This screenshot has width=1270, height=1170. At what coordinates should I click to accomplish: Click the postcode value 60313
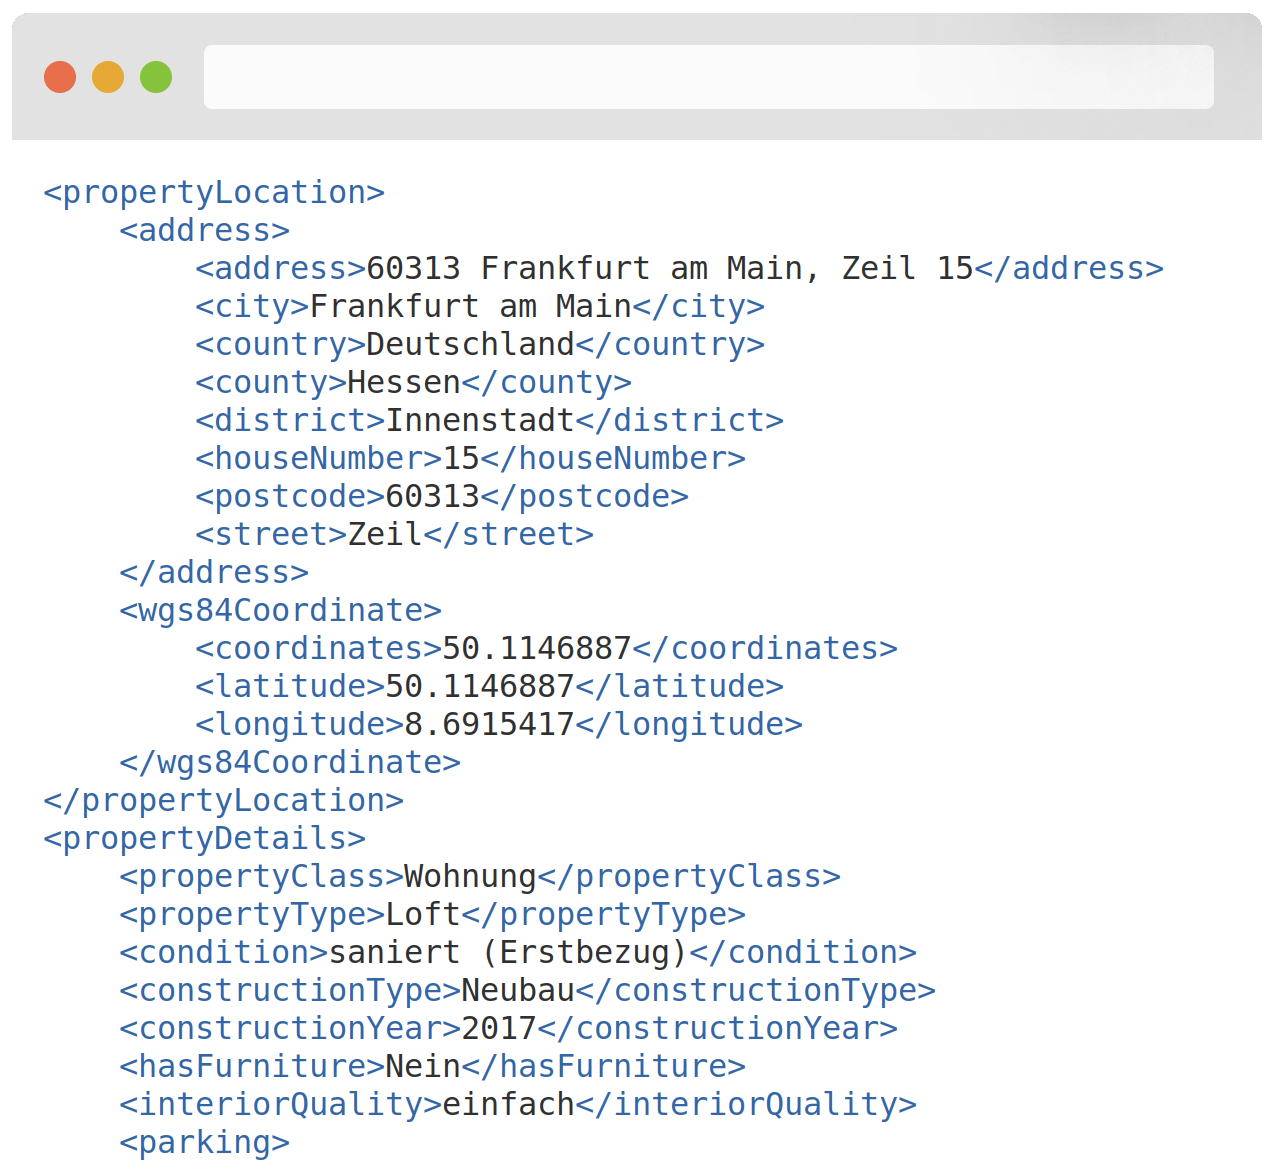[x=432, y=496]
